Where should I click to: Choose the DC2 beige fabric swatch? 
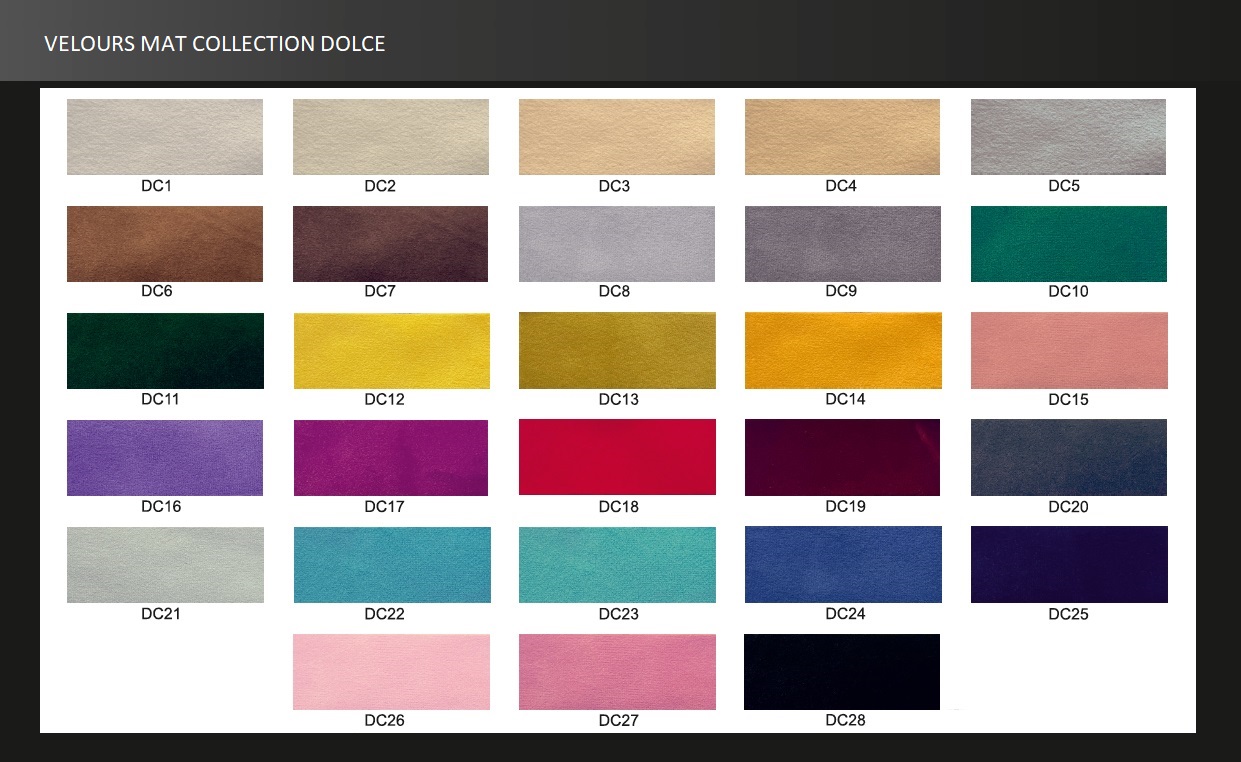pyautogui.click(x=391, y=137)
